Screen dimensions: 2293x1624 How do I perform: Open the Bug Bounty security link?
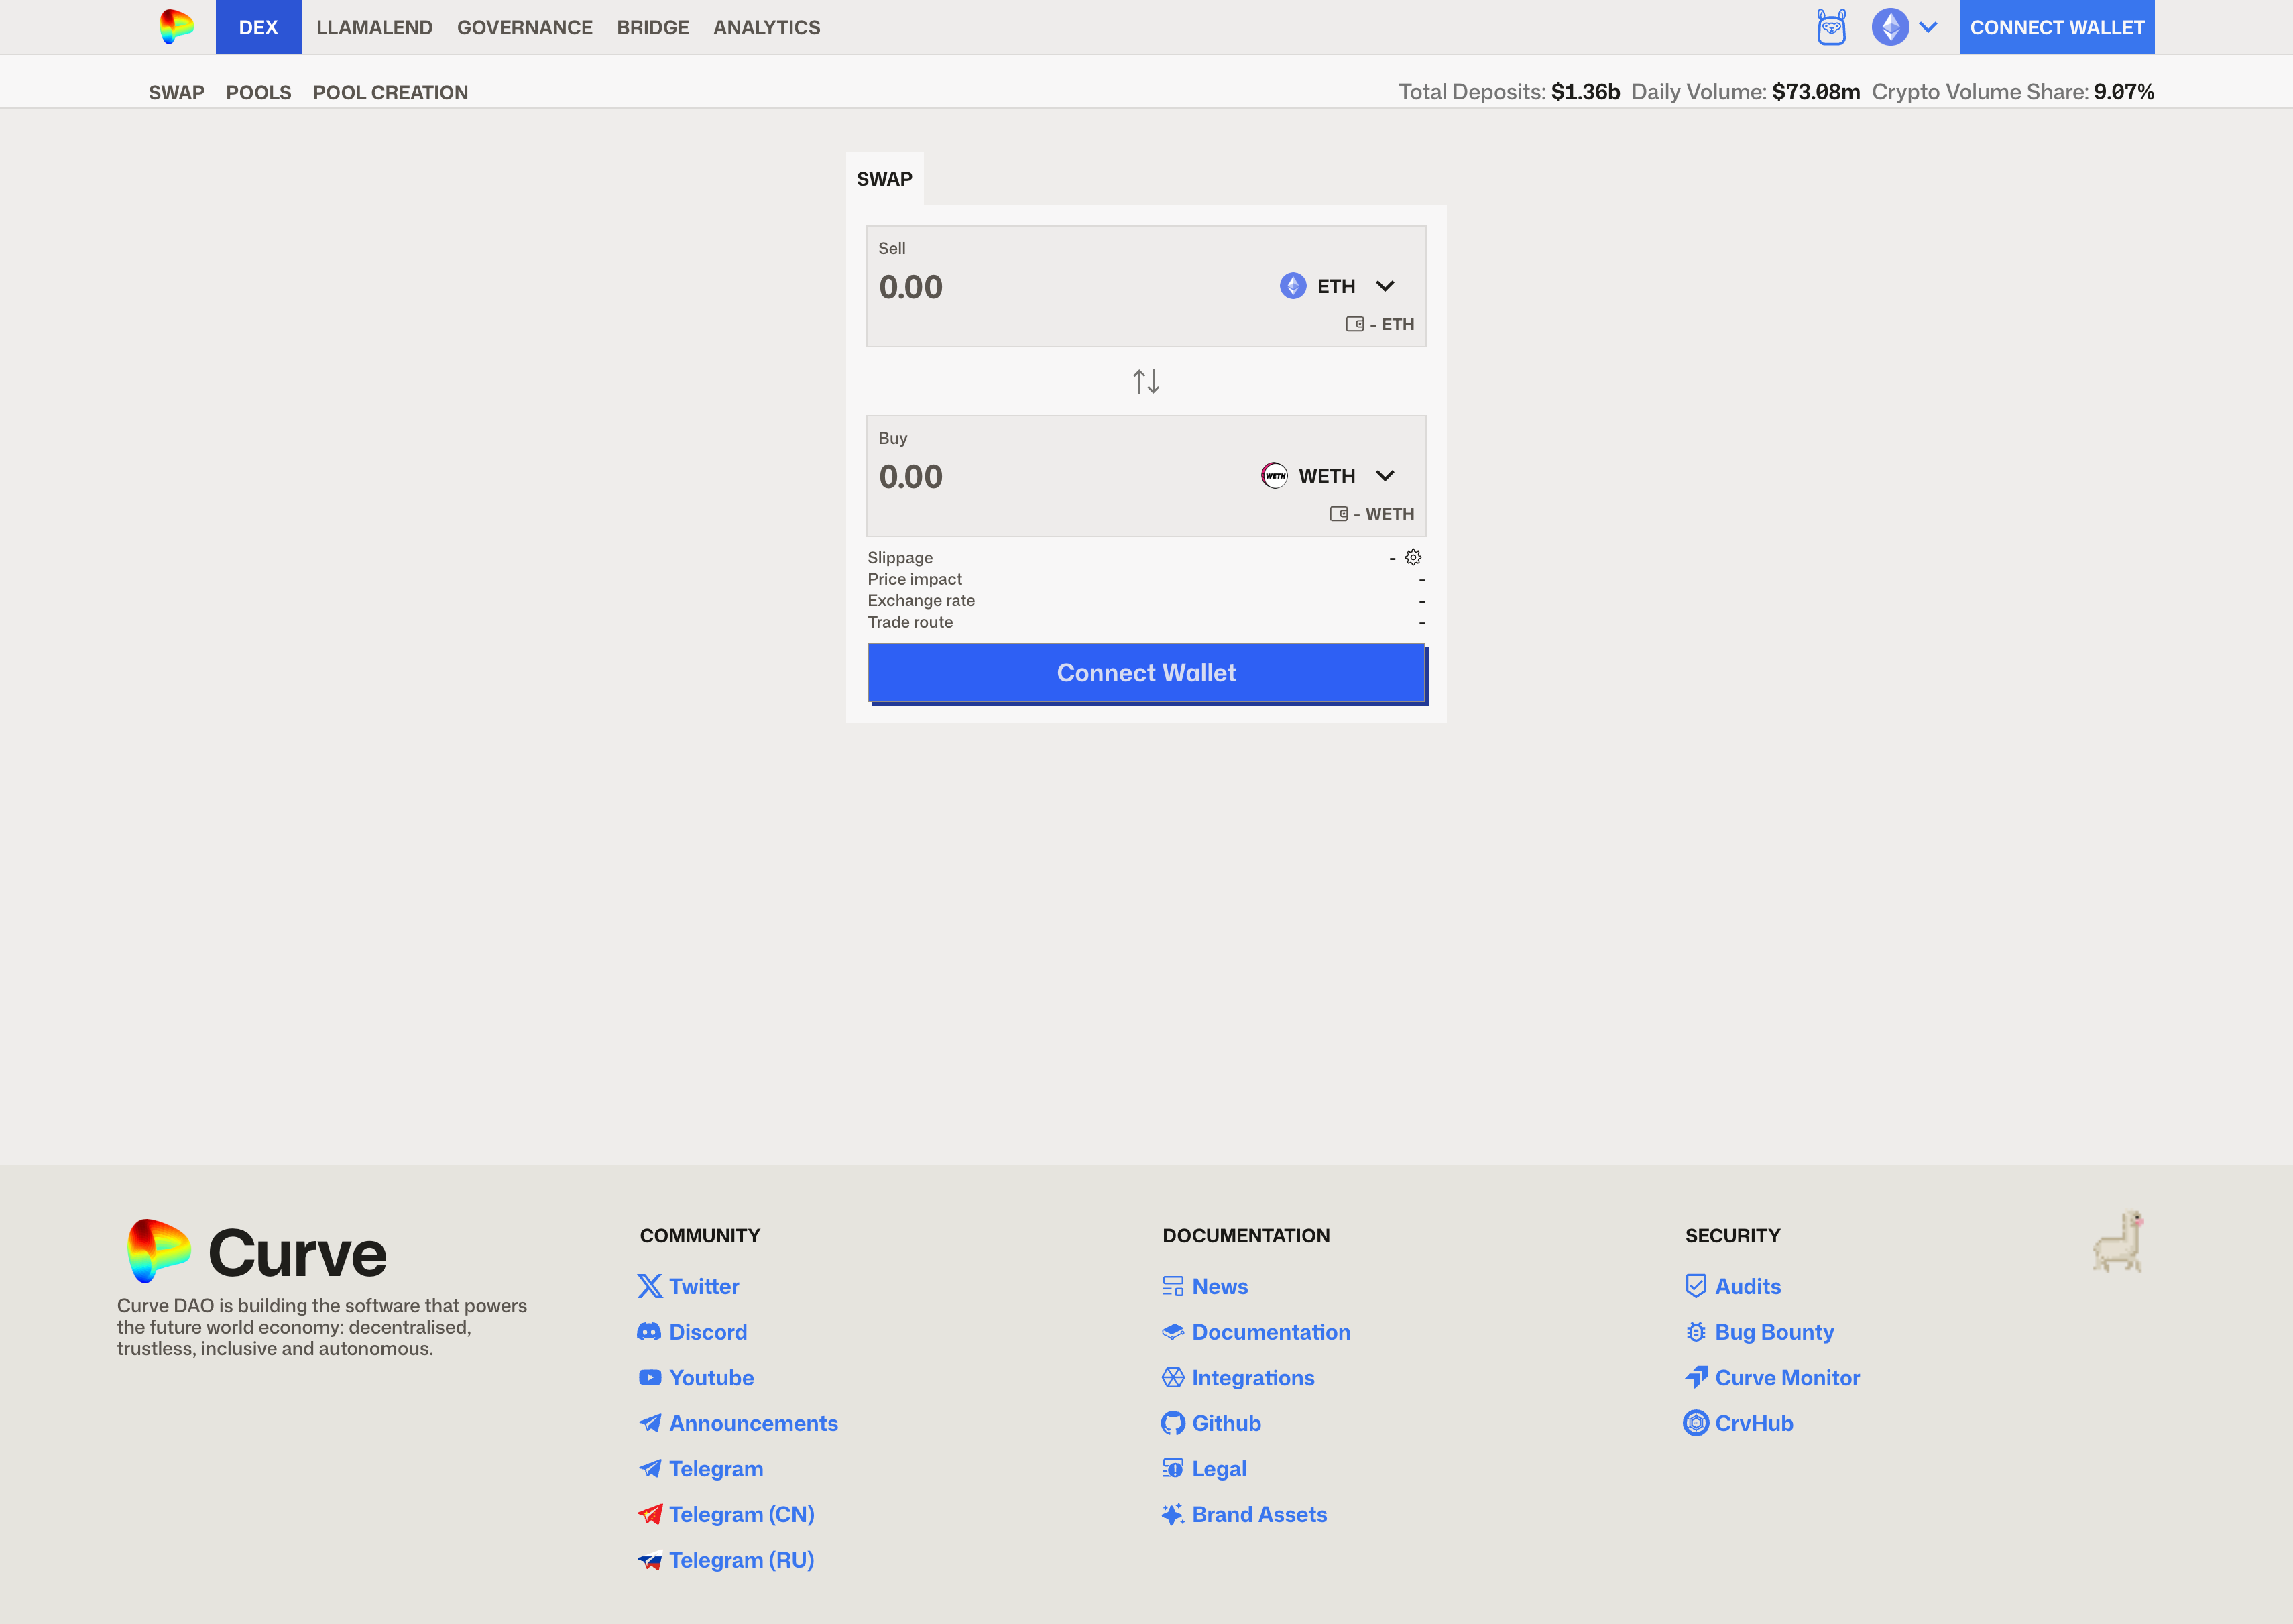click(x=1760, y=1332)
